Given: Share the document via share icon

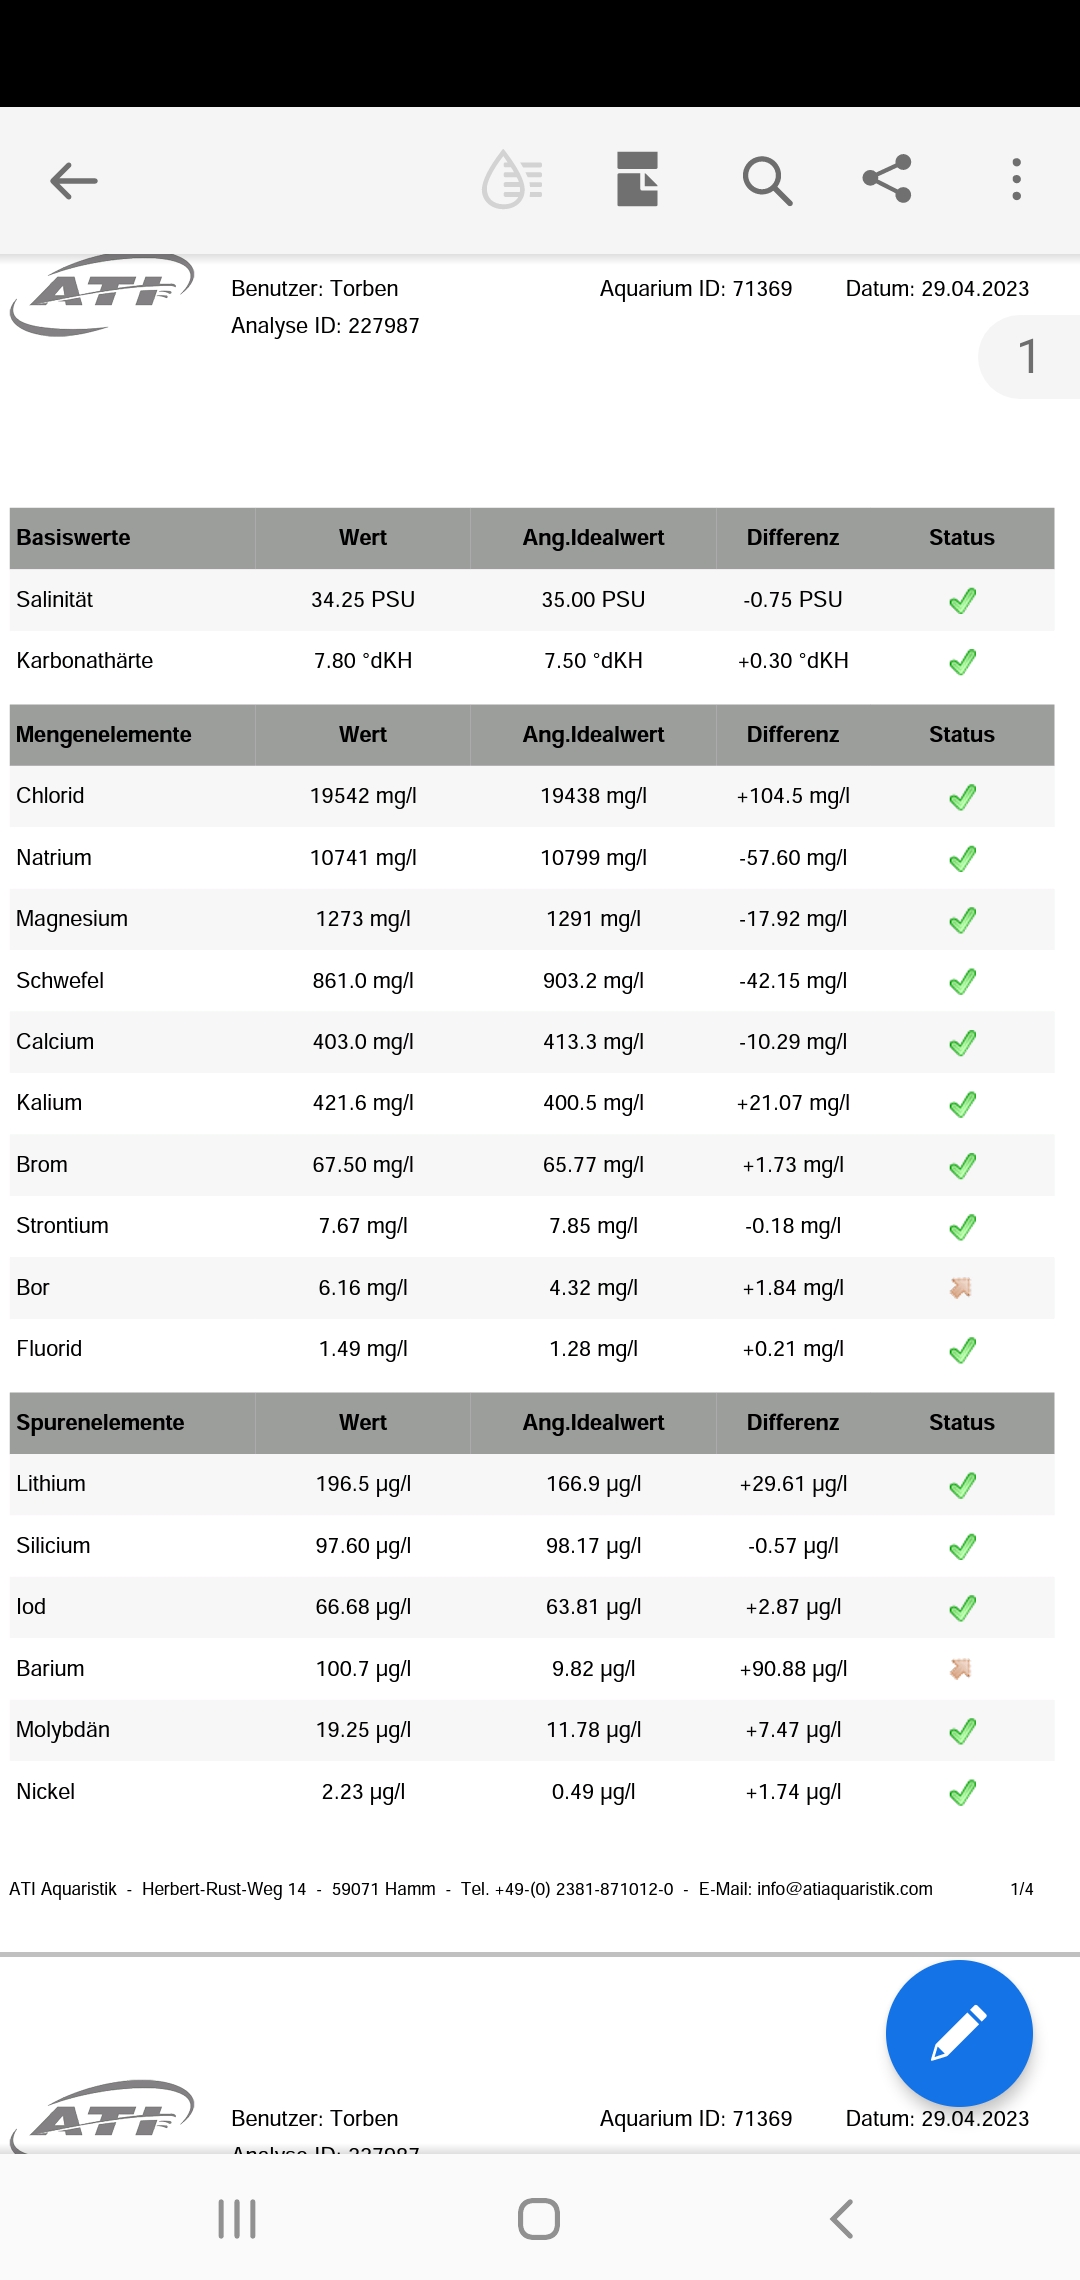Looking at the screenshot, I should pos(887,179).
